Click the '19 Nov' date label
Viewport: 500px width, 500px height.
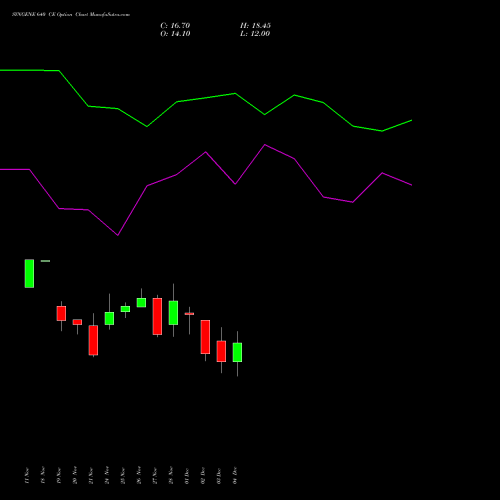tap(59, 476)
